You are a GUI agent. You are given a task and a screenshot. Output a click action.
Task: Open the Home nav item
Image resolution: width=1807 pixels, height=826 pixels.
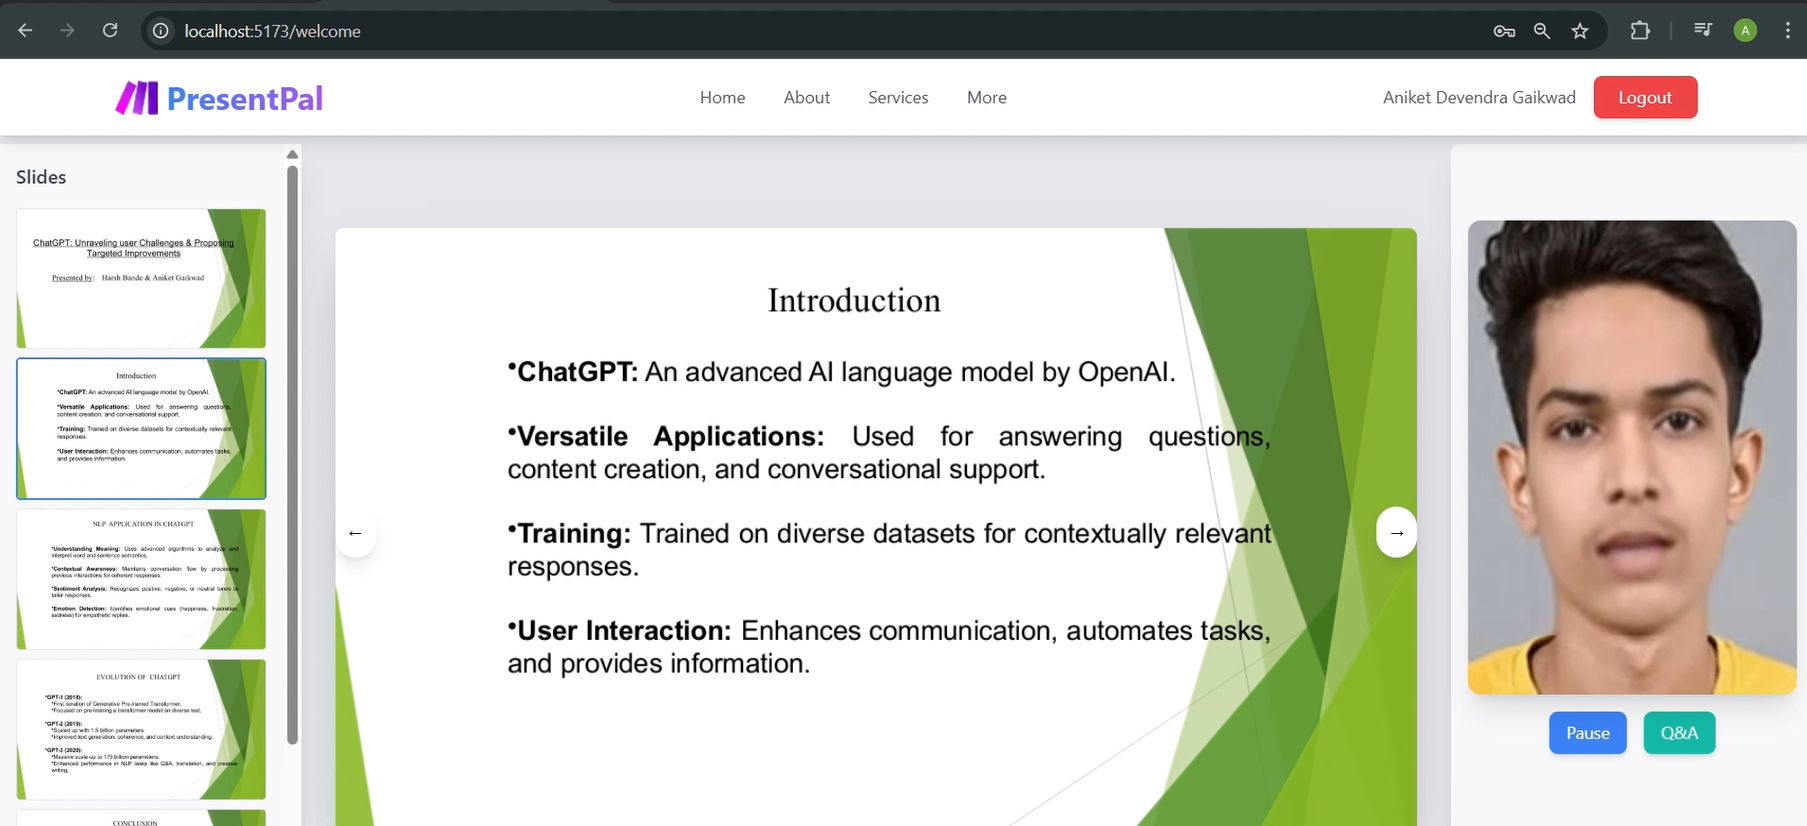pos(722,97)
